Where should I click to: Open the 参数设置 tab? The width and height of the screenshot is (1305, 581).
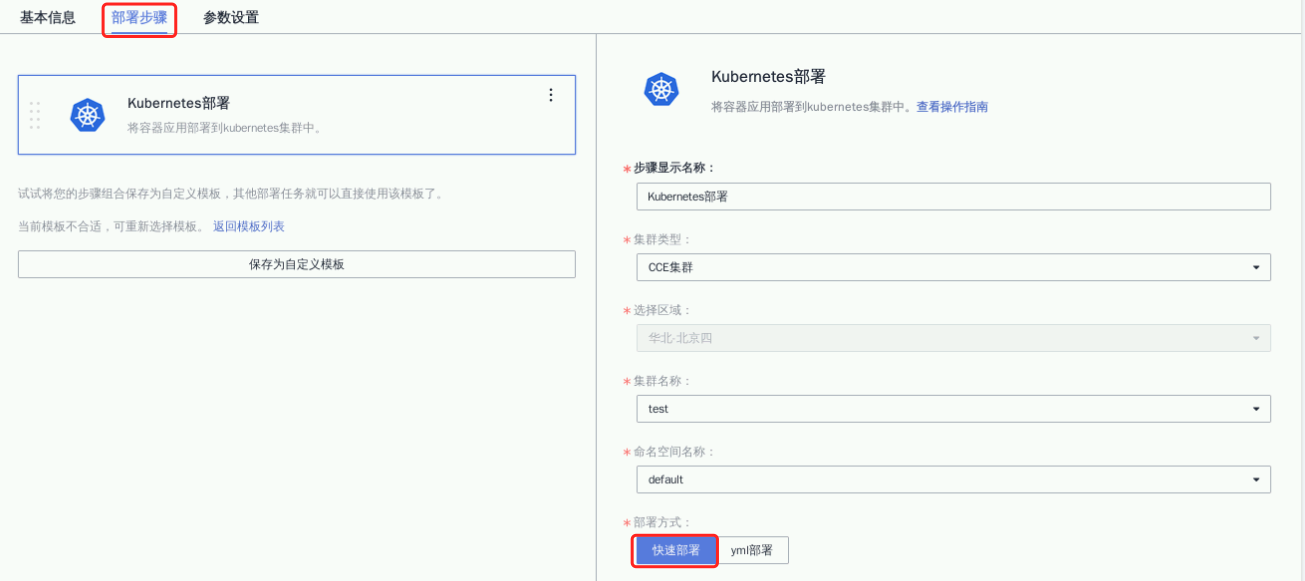pyautogui.click(x=231, y=18)
